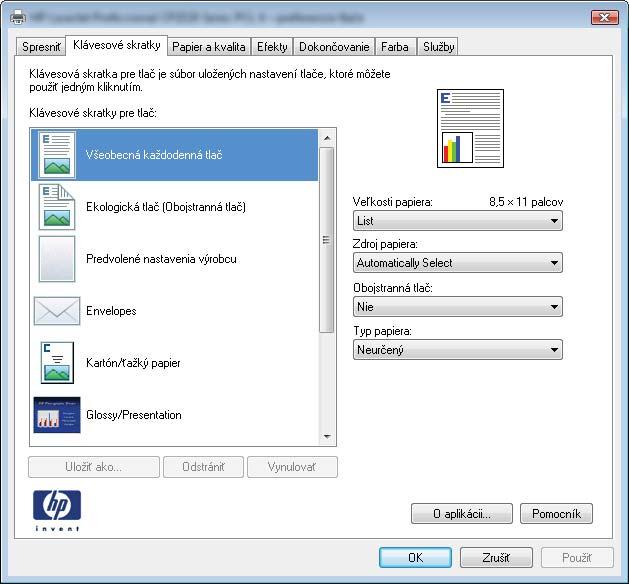This screenshot has width=629, height=584.
Task: Click the Envelopes envelope icon
Action: tap(57, 311)
